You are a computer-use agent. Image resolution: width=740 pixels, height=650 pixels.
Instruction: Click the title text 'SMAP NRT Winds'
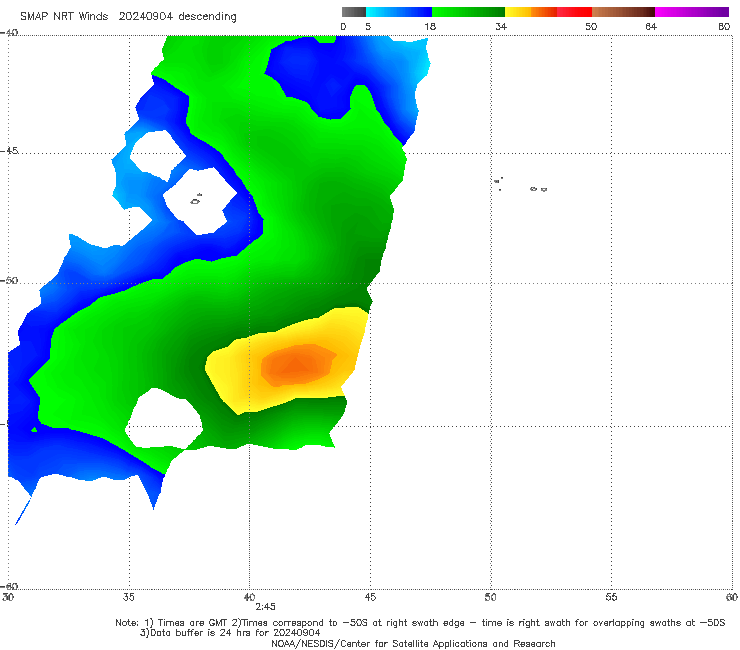(x=64, y=16)
